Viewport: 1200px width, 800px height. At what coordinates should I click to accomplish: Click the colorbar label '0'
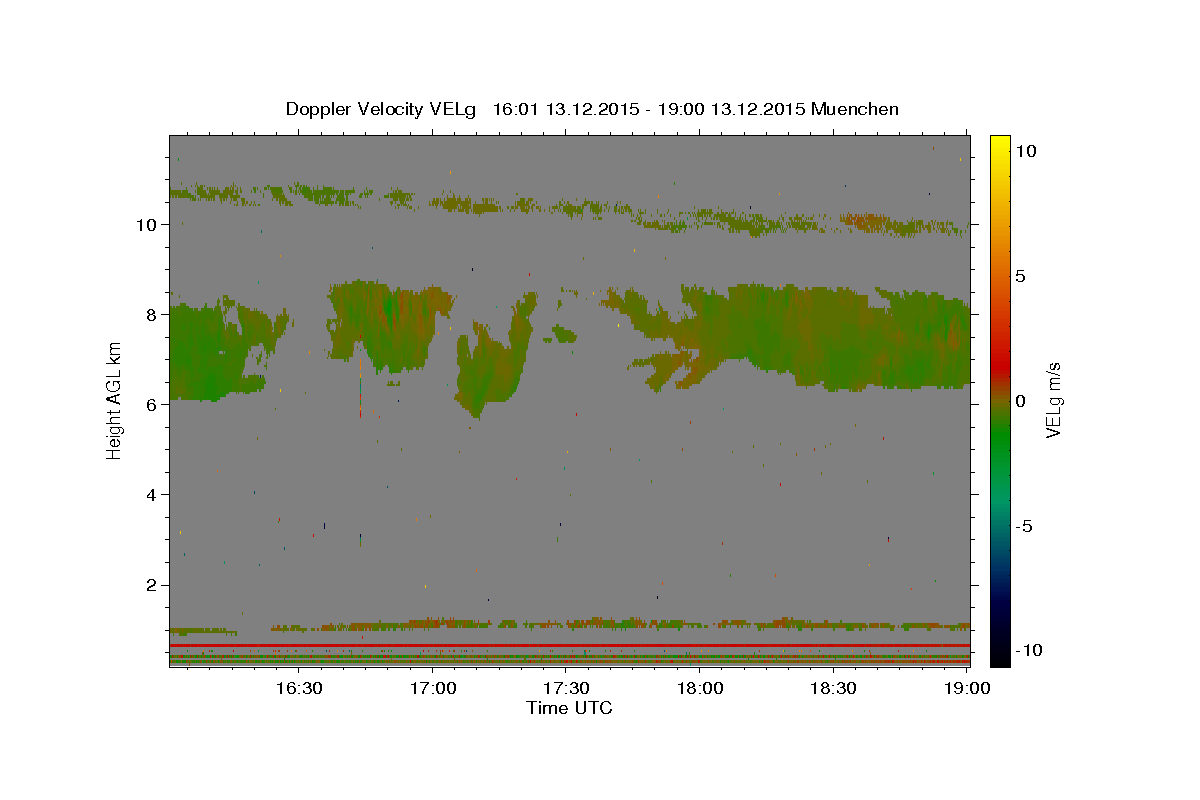[x=1020, y=401]
